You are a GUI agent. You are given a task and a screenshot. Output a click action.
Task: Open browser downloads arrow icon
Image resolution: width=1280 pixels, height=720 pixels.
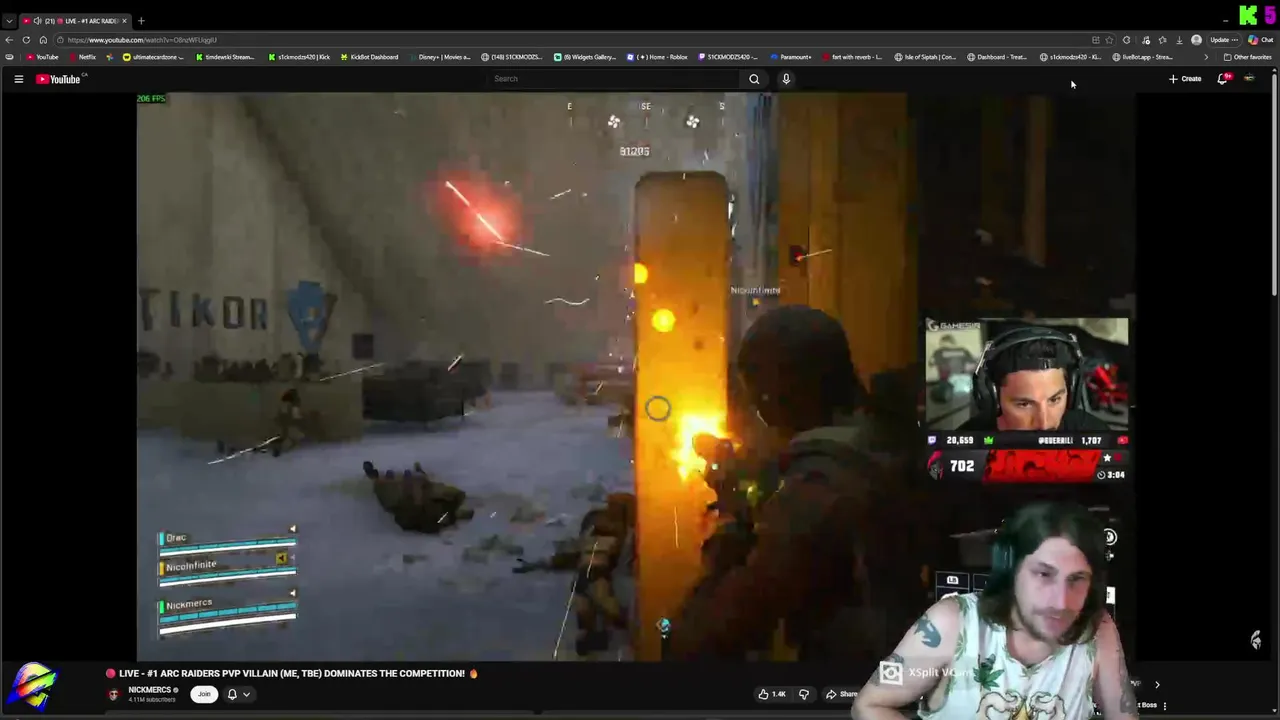click(1179, 40)
